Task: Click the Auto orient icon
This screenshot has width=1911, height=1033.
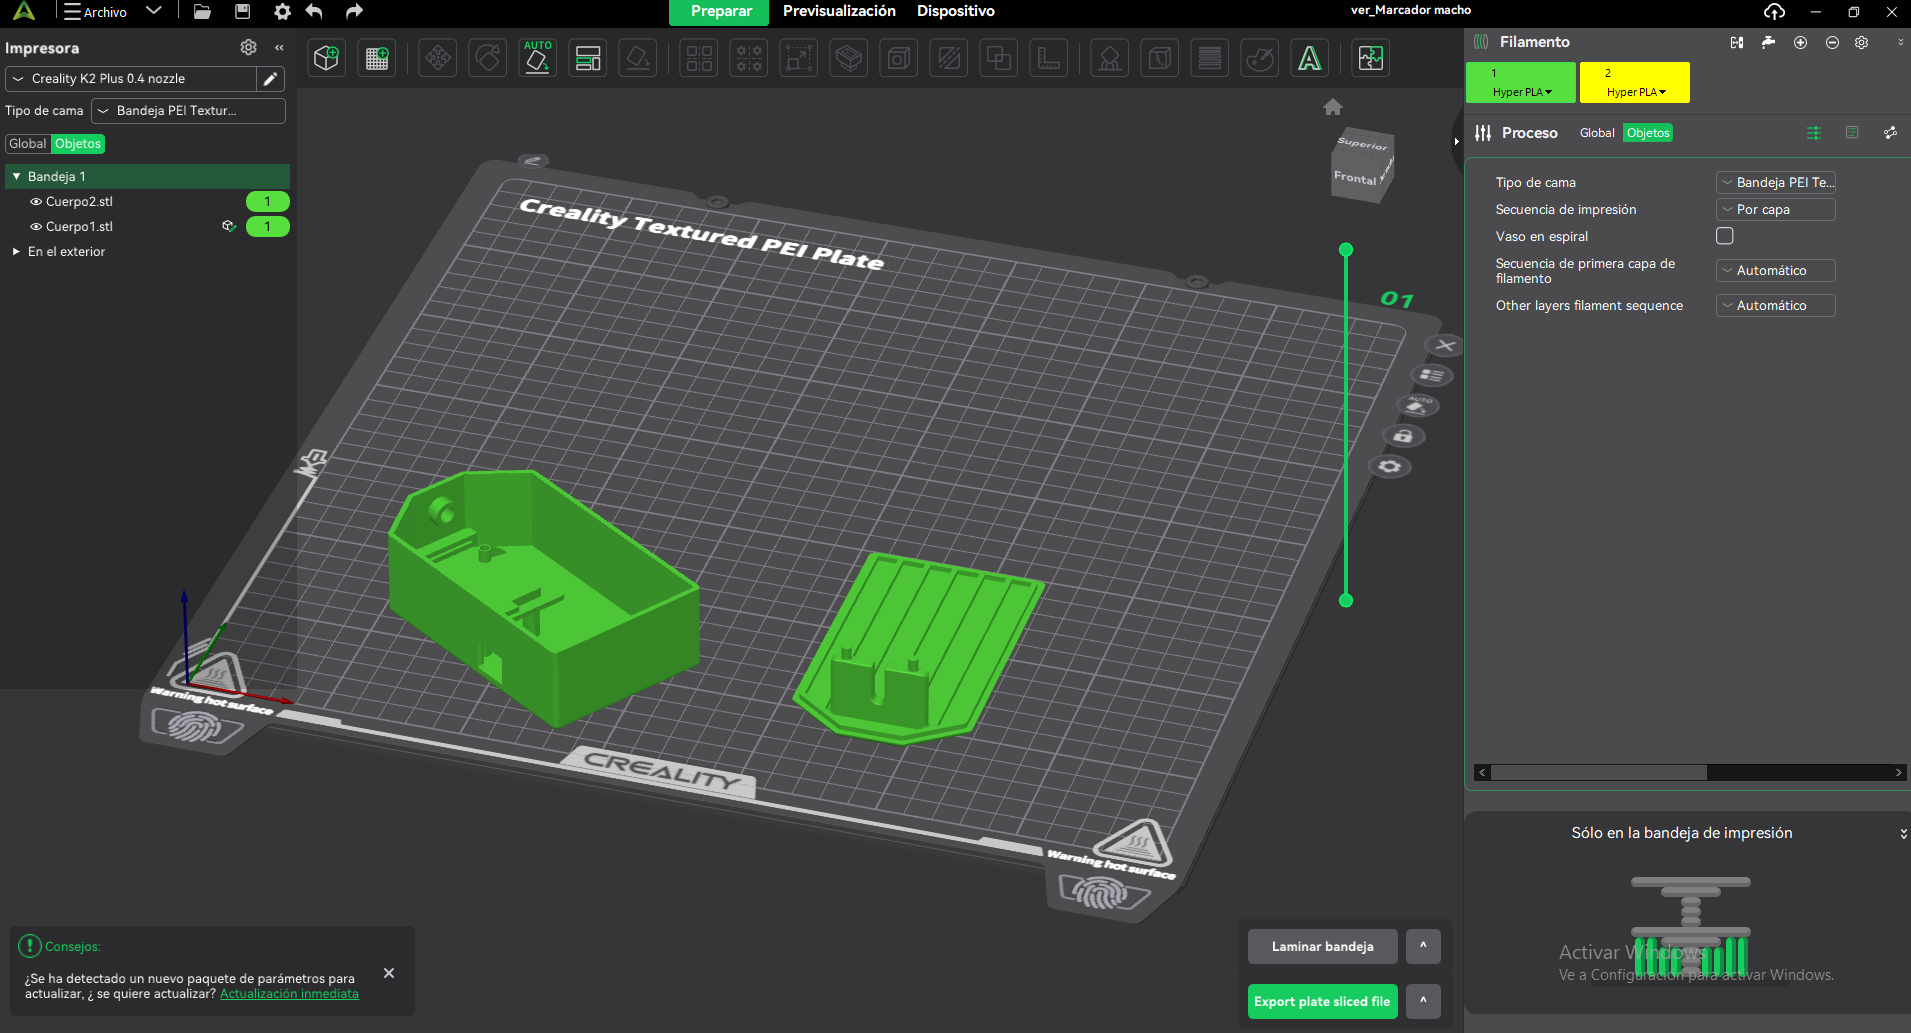Action: [x=538, y=58]
